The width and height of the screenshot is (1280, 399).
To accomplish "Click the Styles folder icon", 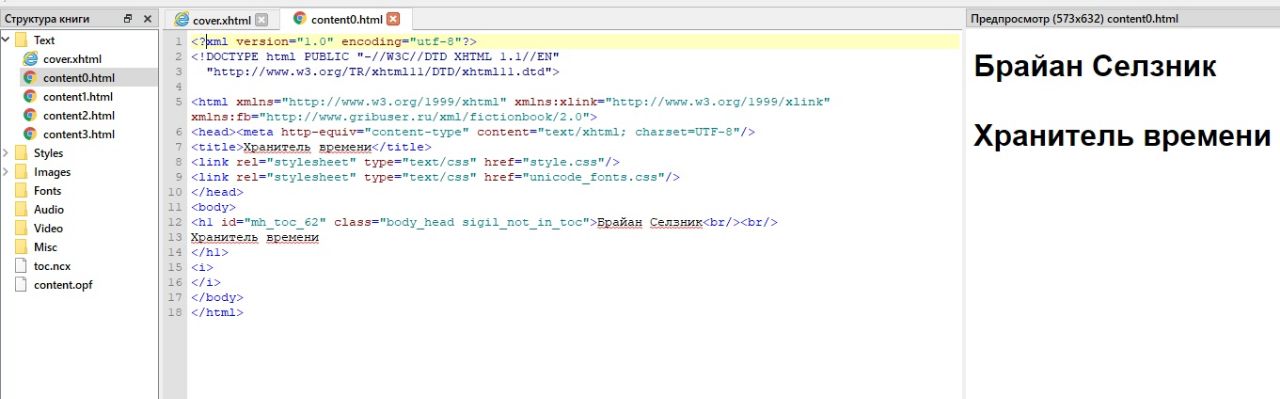I will (x=21, y=153).
